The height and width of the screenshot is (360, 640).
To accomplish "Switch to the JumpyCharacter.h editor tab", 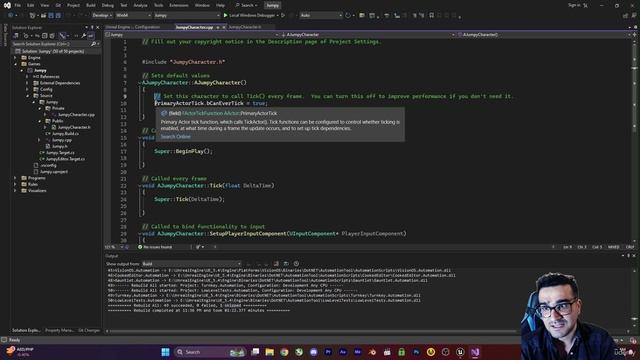I will click(244, 27).
